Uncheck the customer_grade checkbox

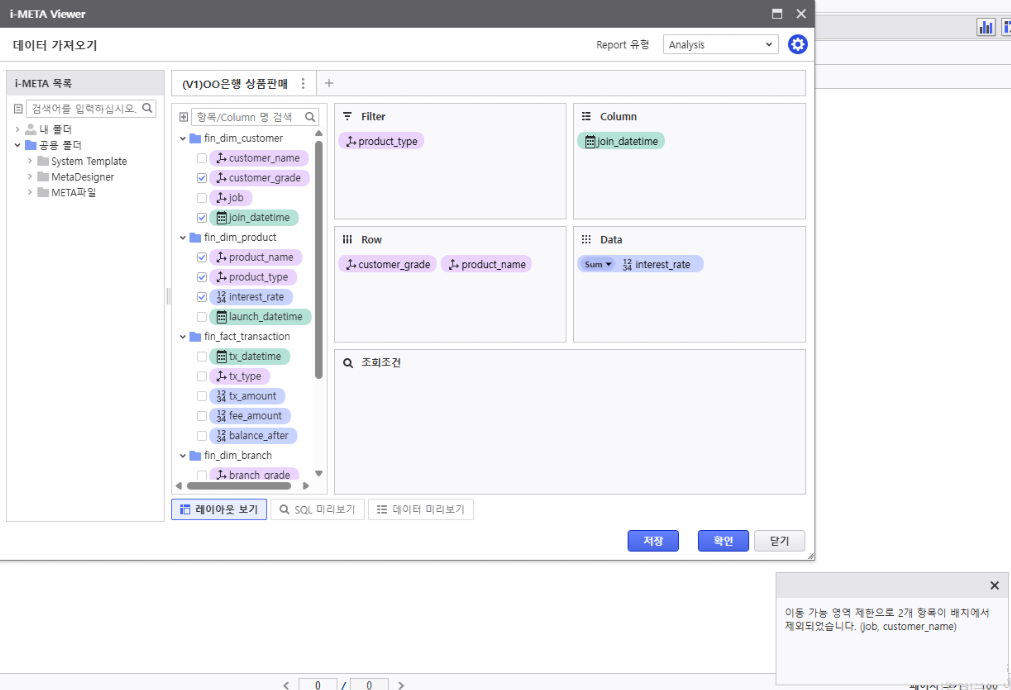coord(202,178)
